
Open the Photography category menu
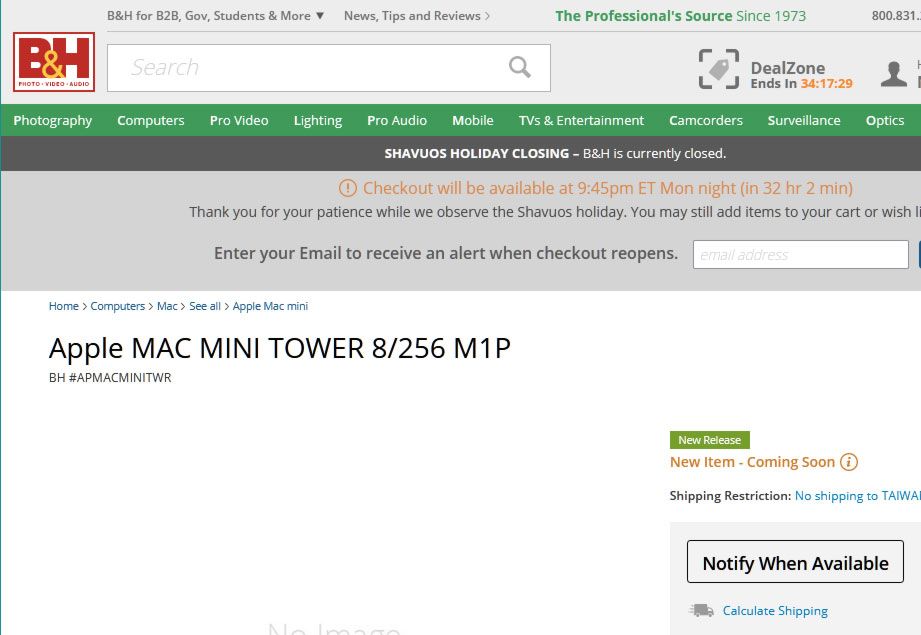pyautogui.click(x=52, y=120)
